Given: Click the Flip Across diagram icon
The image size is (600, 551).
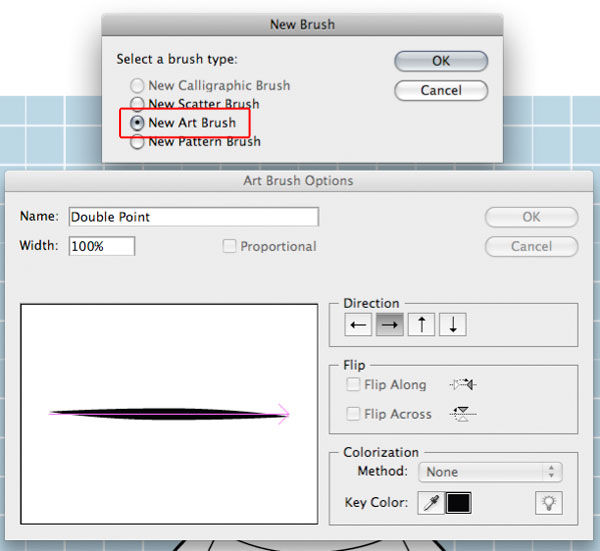Looking at the screenshot, I should [x=463, y=414].
